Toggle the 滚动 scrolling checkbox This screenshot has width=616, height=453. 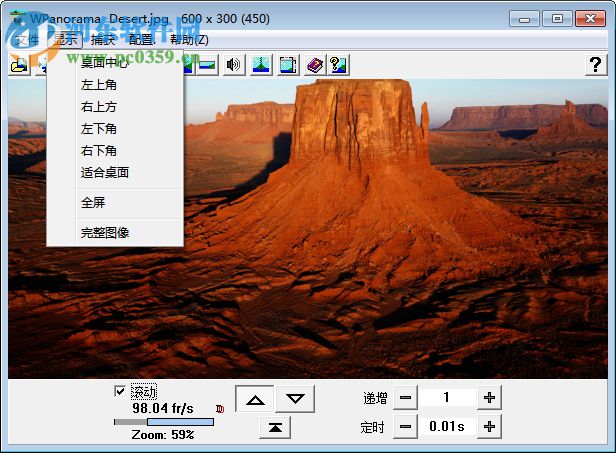120,391
